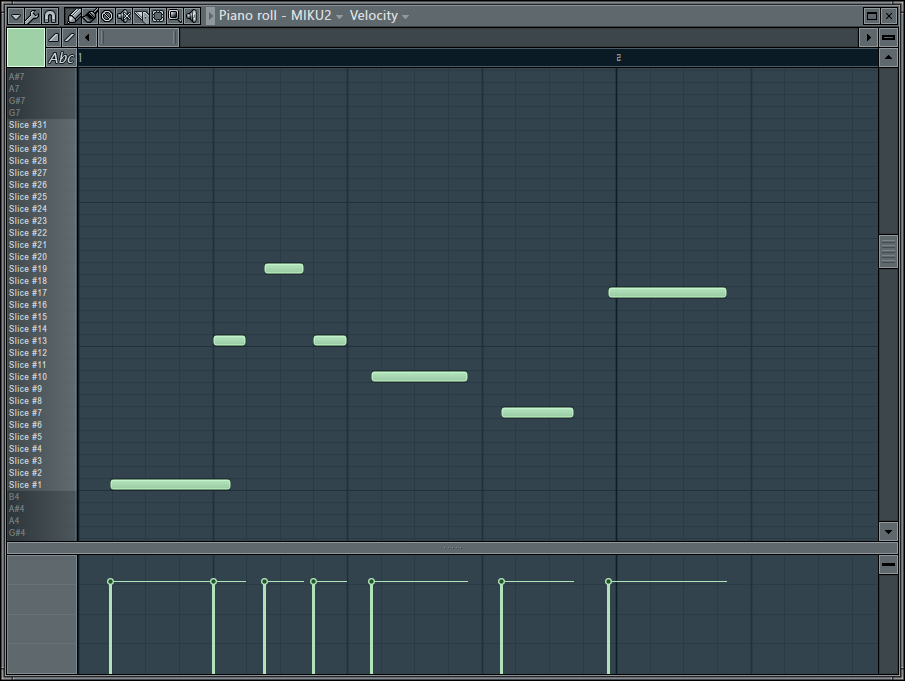Viewport: 905px width, 681px height.
Task: Choose the dashed-box Select tool
Action: (158, 16)
